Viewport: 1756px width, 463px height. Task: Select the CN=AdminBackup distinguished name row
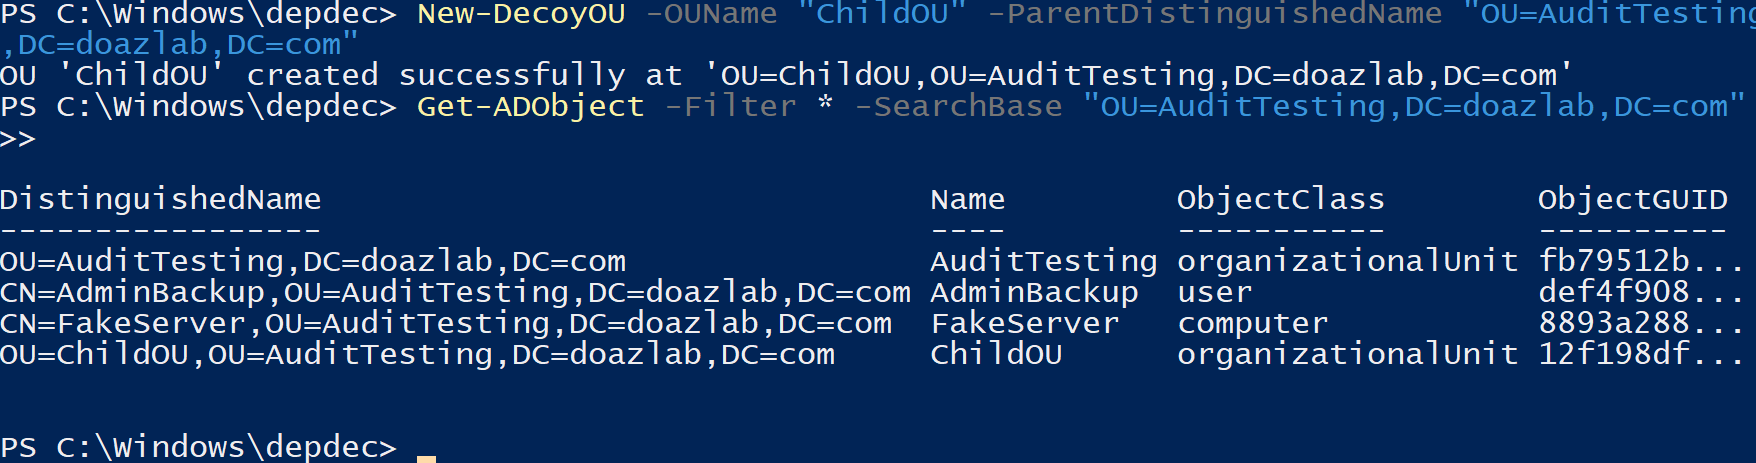point(455,292)
